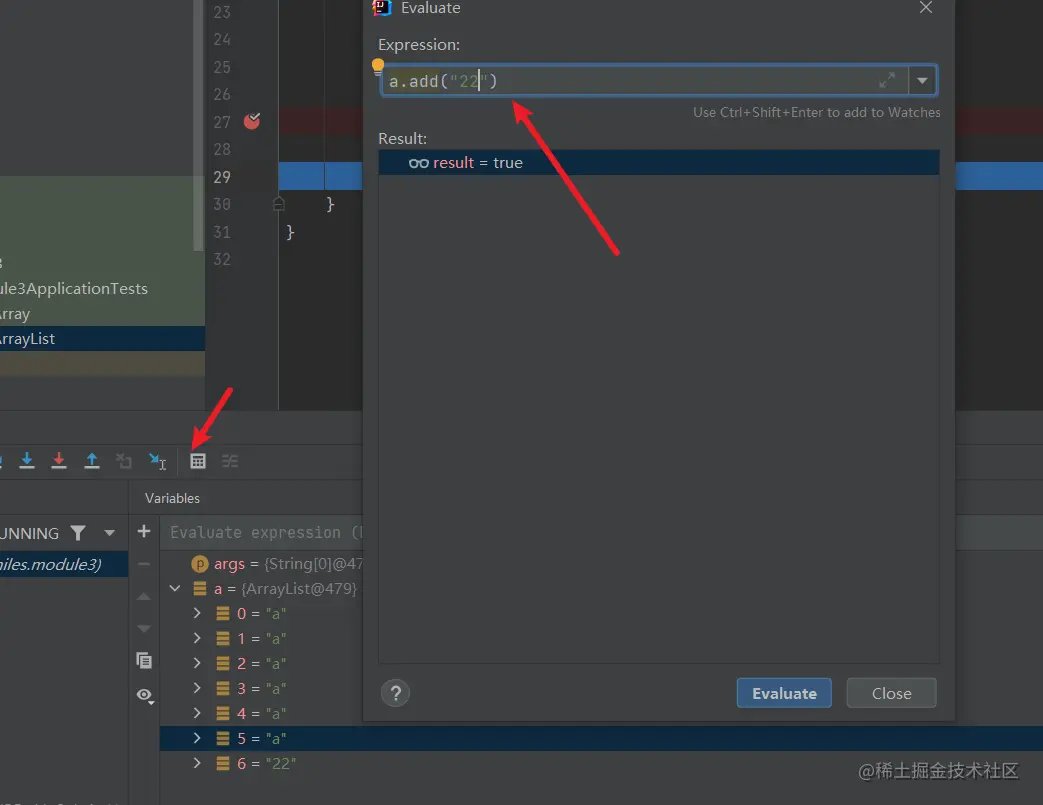Click the duplicate watch copy icon

click(144, 660)
